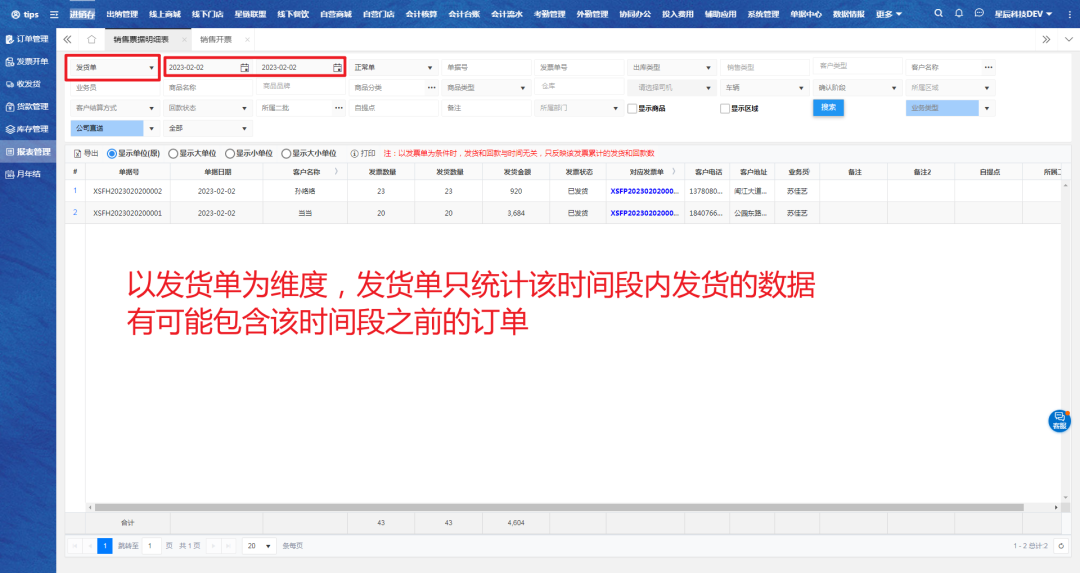Click the horizontal scrollbar below the table
The height and width of the screenshot is (573, 1080).
click(560, 507)
